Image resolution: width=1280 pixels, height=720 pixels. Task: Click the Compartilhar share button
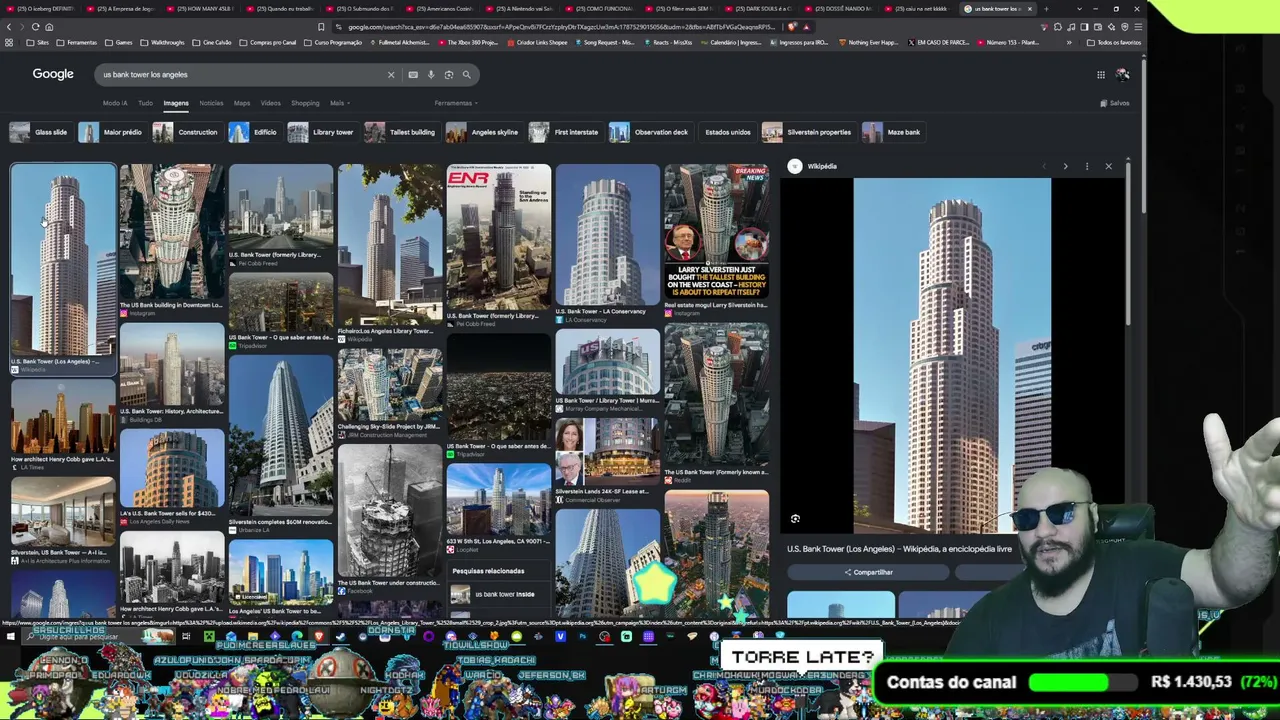pos(868,572)
